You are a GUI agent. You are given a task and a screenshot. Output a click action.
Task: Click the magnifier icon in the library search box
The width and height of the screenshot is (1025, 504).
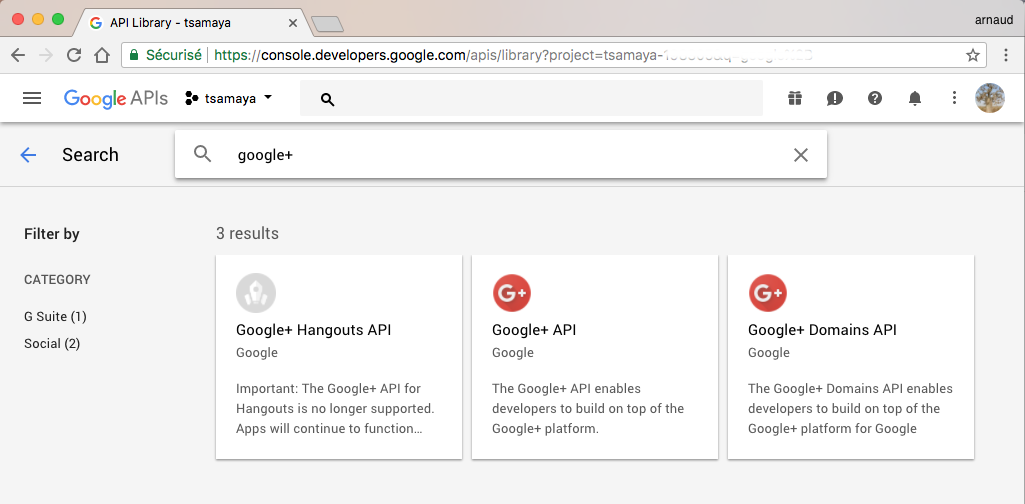203,154
